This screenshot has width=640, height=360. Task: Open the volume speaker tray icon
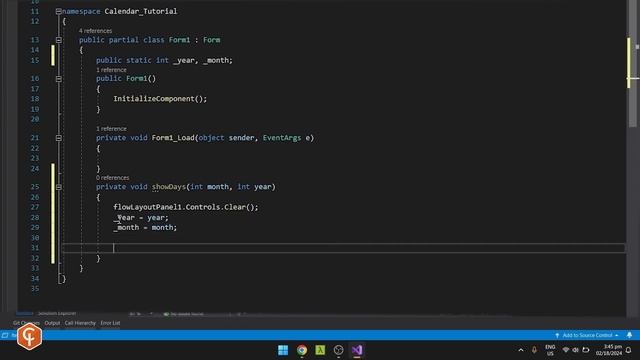(x=576, y=350)
